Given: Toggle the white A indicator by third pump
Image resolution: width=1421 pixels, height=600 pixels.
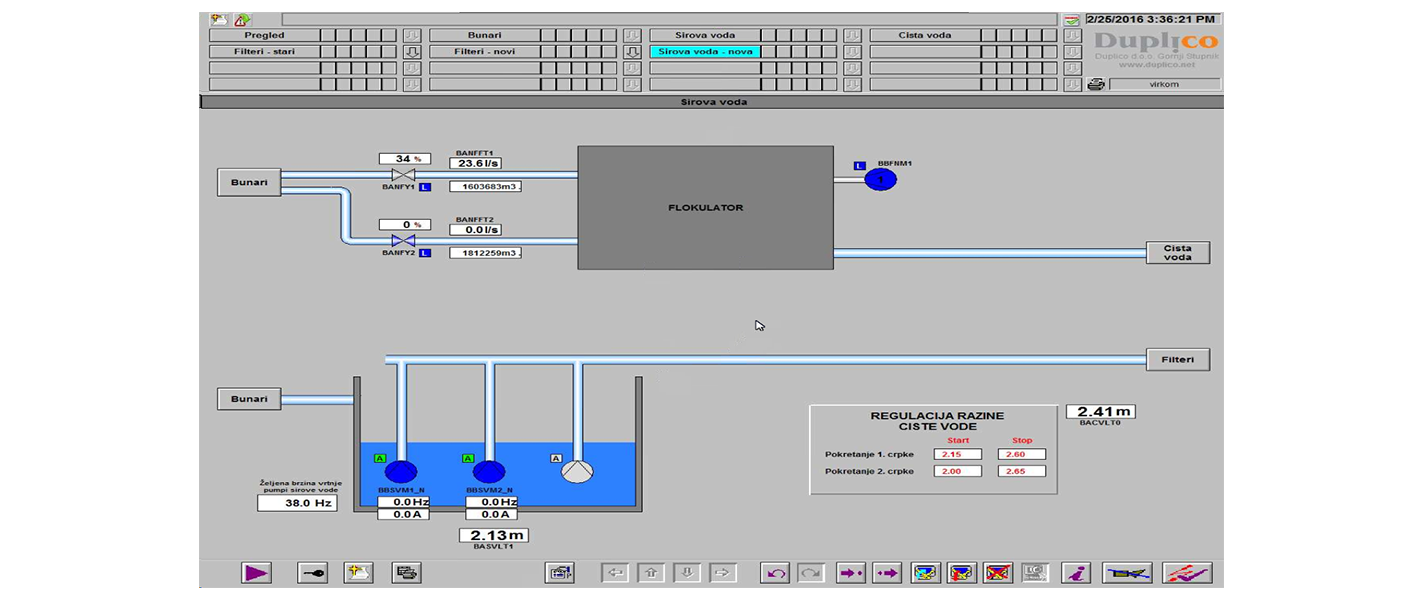Looking at the screenshot, I should tap(556, 458).
